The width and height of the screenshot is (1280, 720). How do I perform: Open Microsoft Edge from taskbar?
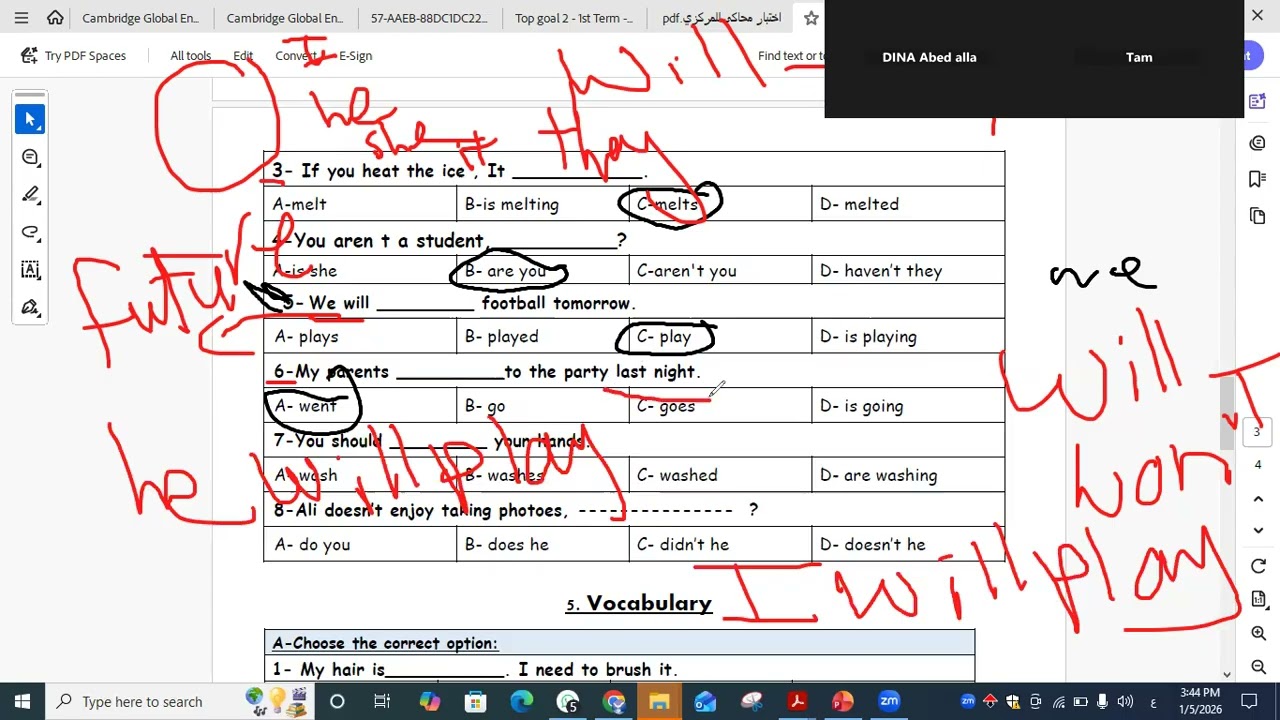pyautogui.click(x=521, y=702)
